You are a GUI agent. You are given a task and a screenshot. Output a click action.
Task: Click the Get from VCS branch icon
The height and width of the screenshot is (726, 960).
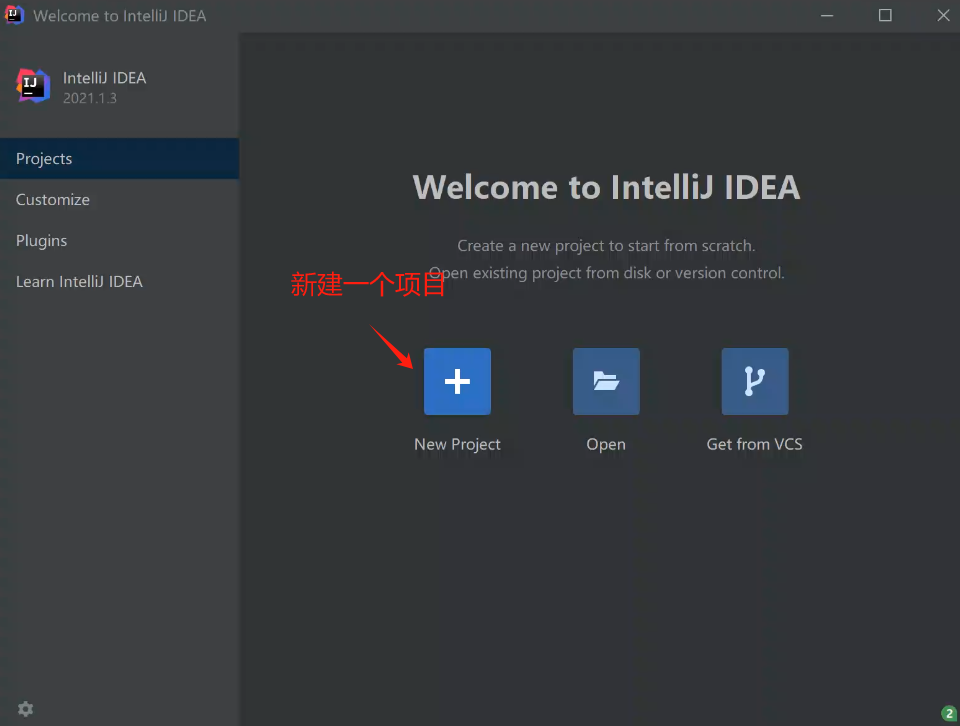point(755,381)
